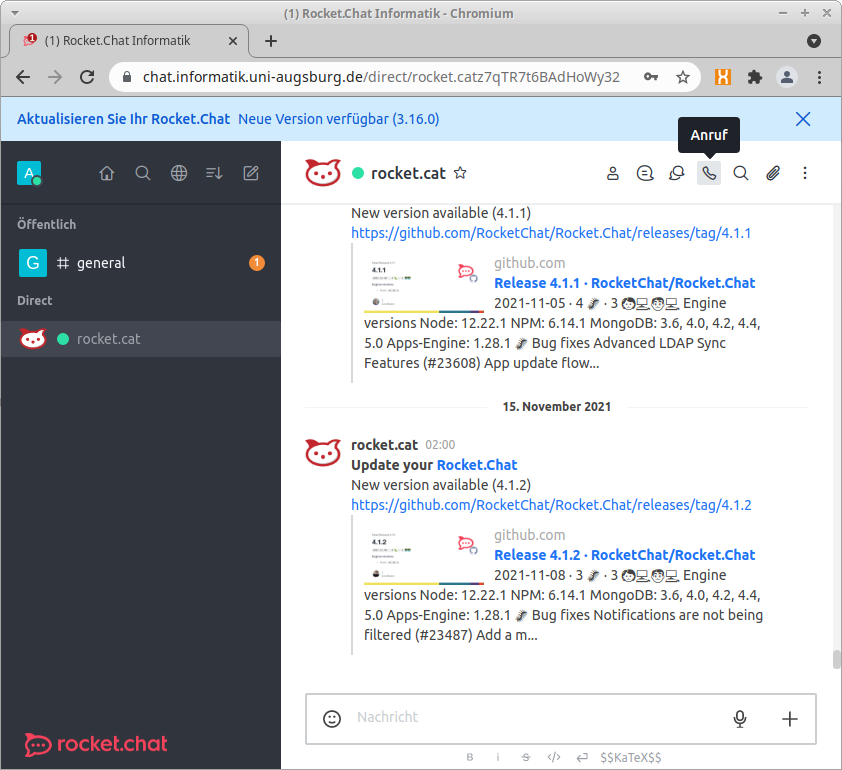Image resolution: width=842 pixels, height=770 pixels.
Task: Apply strikethrough formatting button
Action: pyautogui.click(x=526, y=757)
